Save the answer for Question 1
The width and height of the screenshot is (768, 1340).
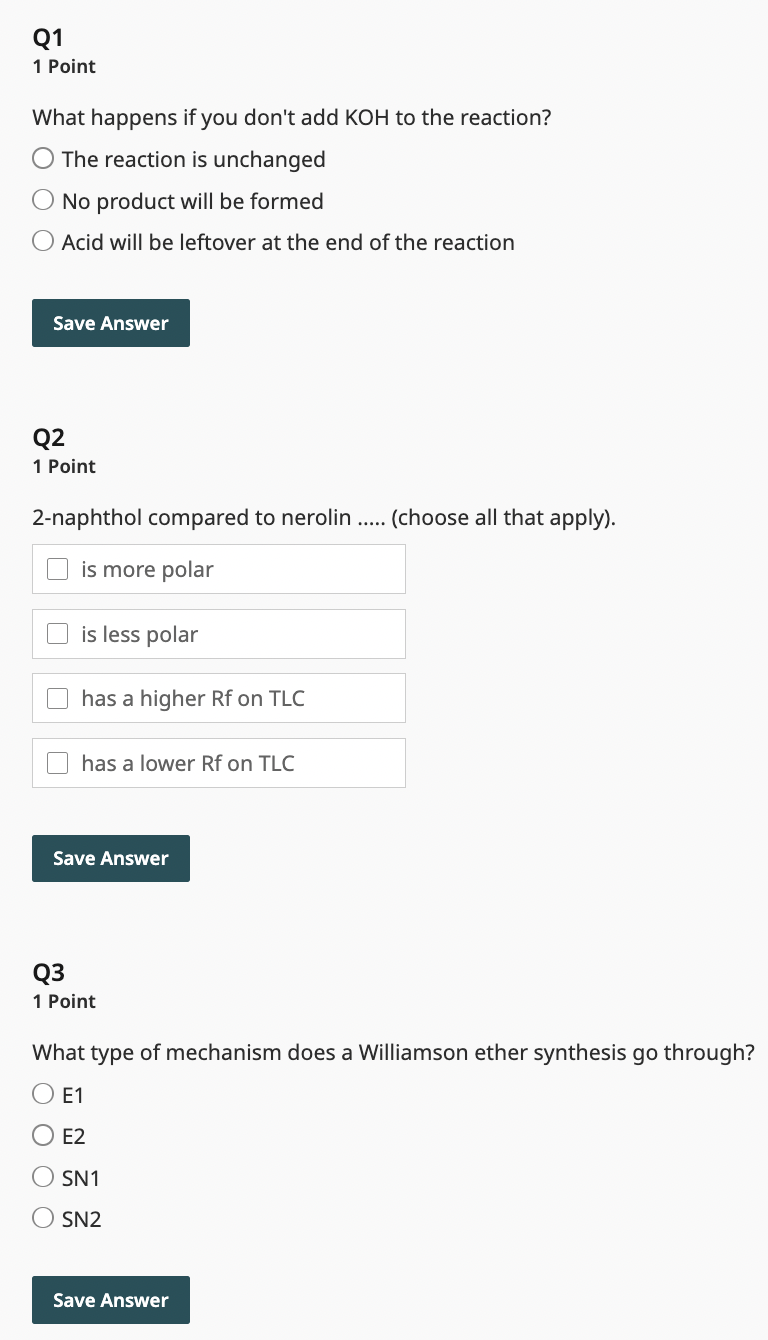tap(110, 322)
